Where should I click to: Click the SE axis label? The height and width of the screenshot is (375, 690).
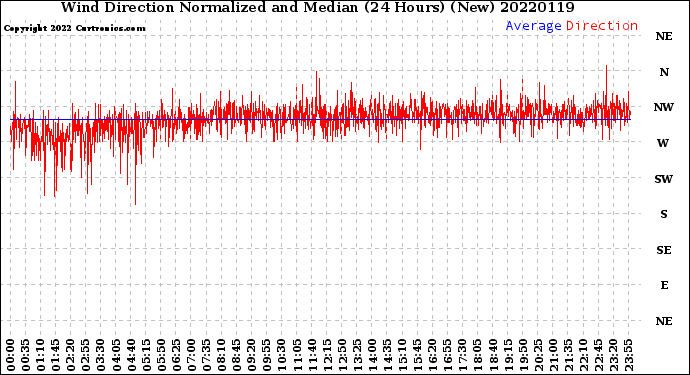coord(664,250)
